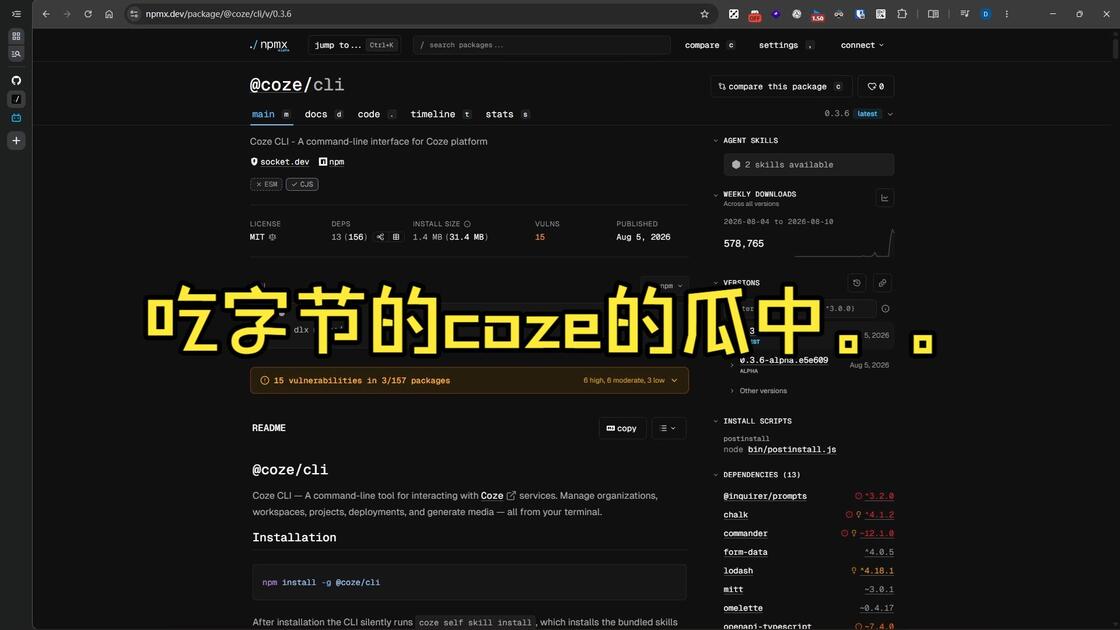Copy versions link with chain icon

coord(882,283)
